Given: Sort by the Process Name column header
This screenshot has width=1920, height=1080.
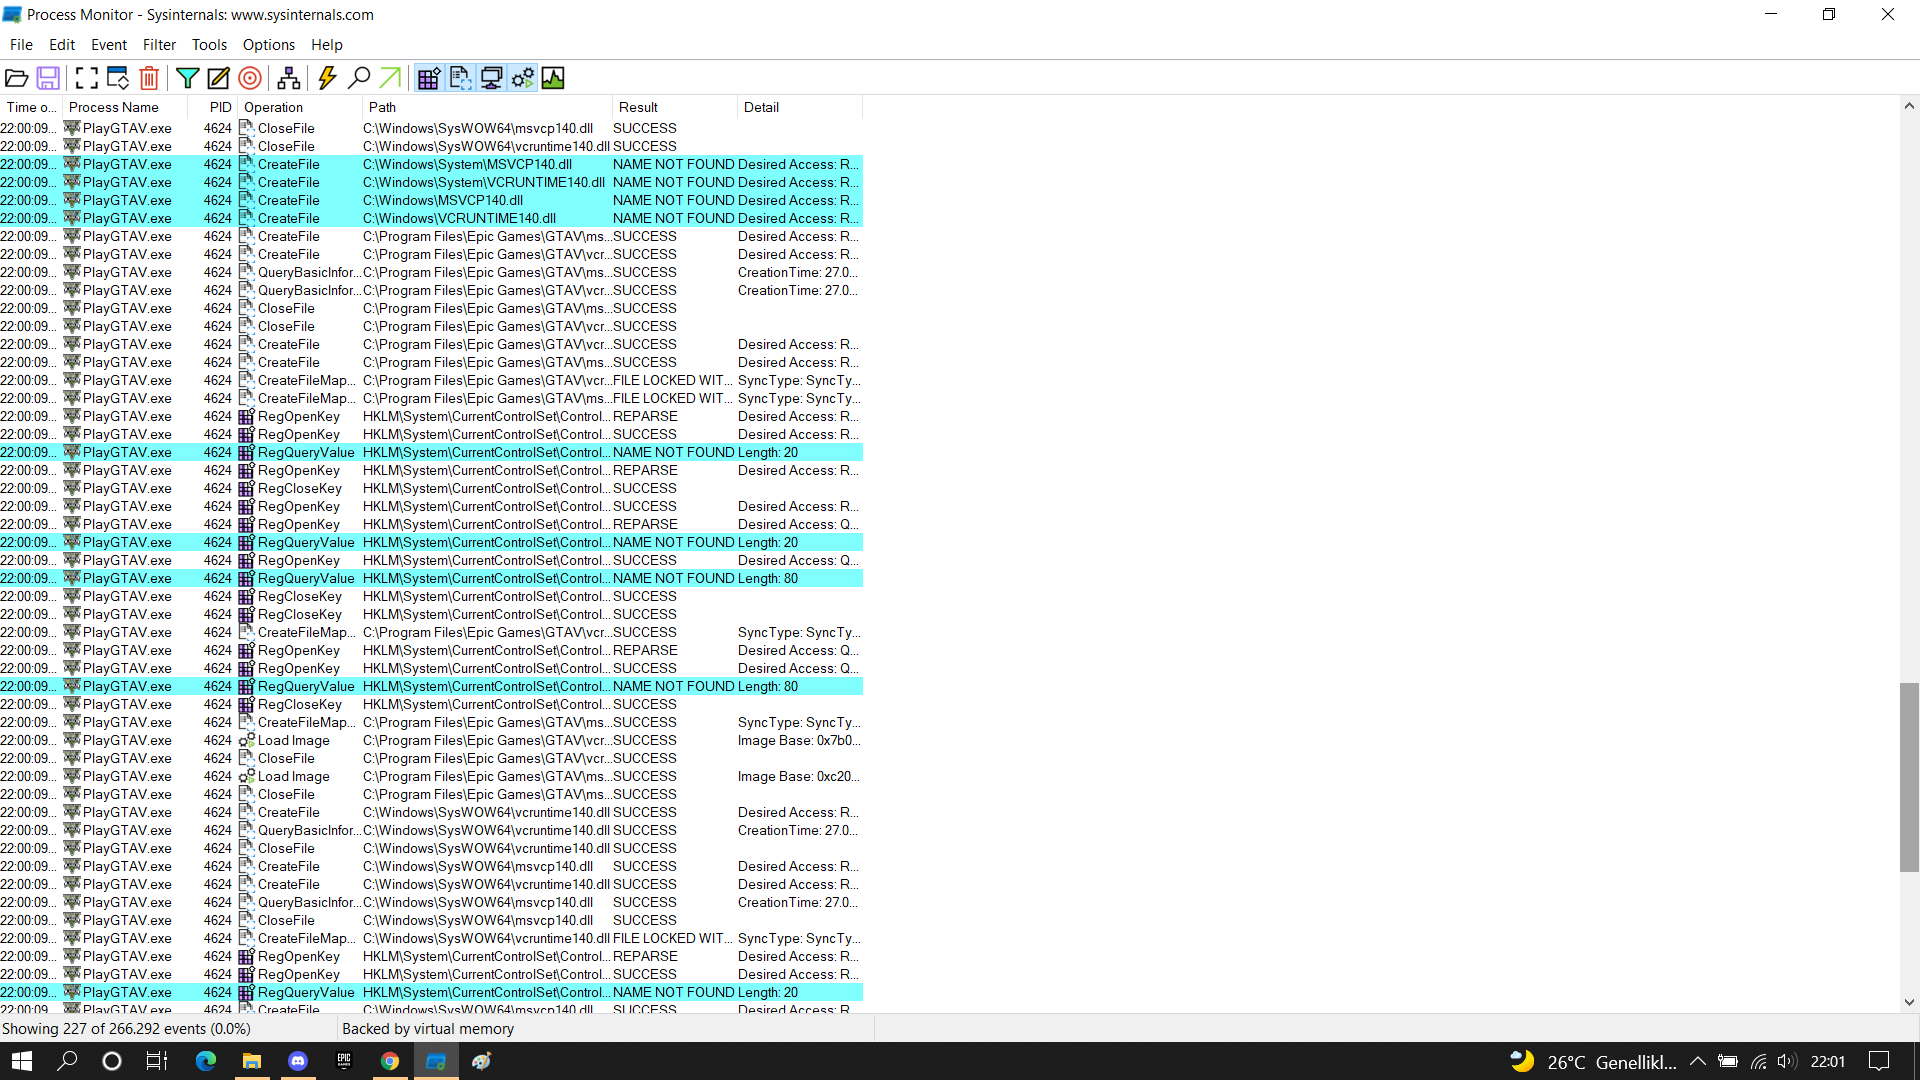Looking at the screenshot, I should coord(114,107).
